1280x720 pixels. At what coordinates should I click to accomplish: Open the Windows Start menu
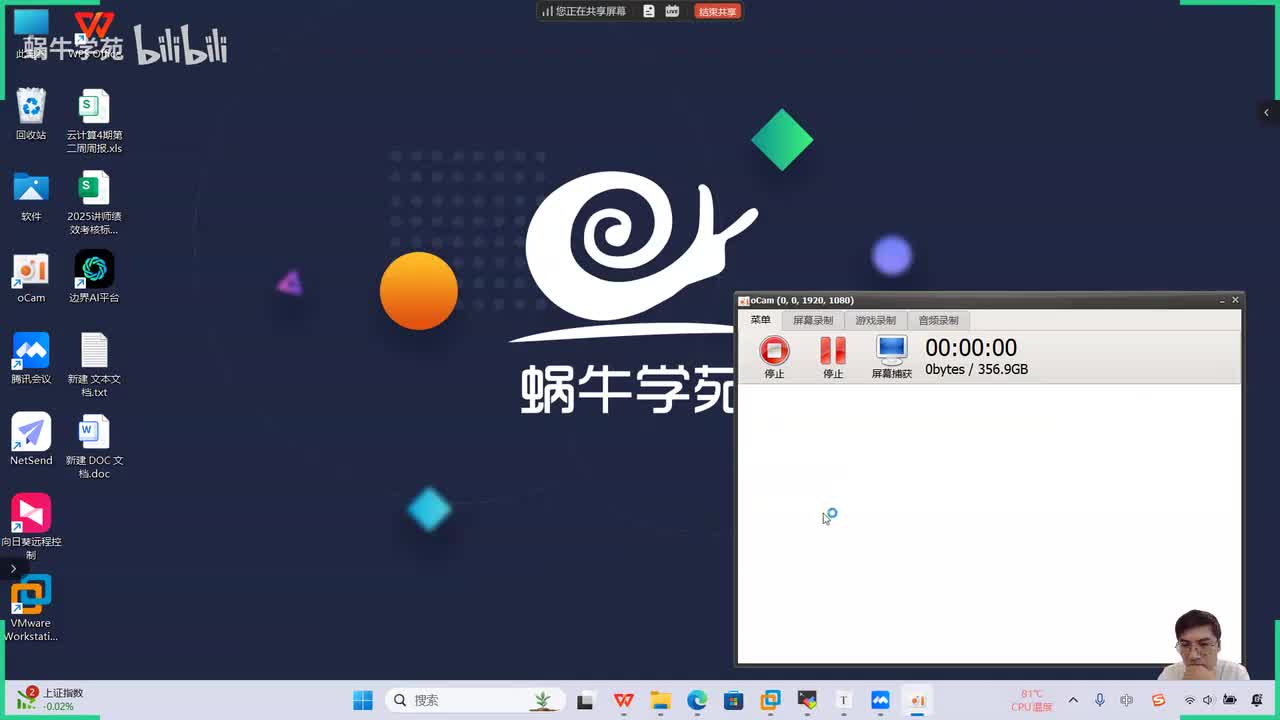click(363, 700)
